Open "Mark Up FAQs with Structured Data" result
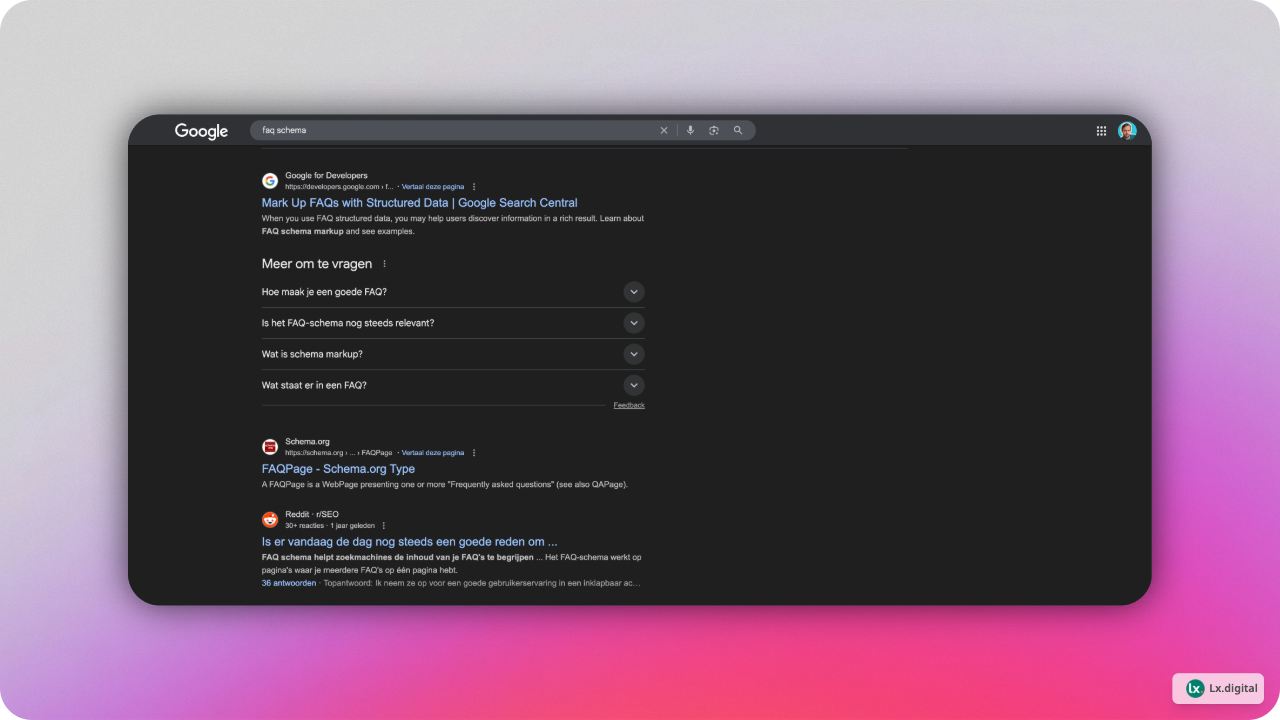Screen dimensions: 1280x720 420,203
